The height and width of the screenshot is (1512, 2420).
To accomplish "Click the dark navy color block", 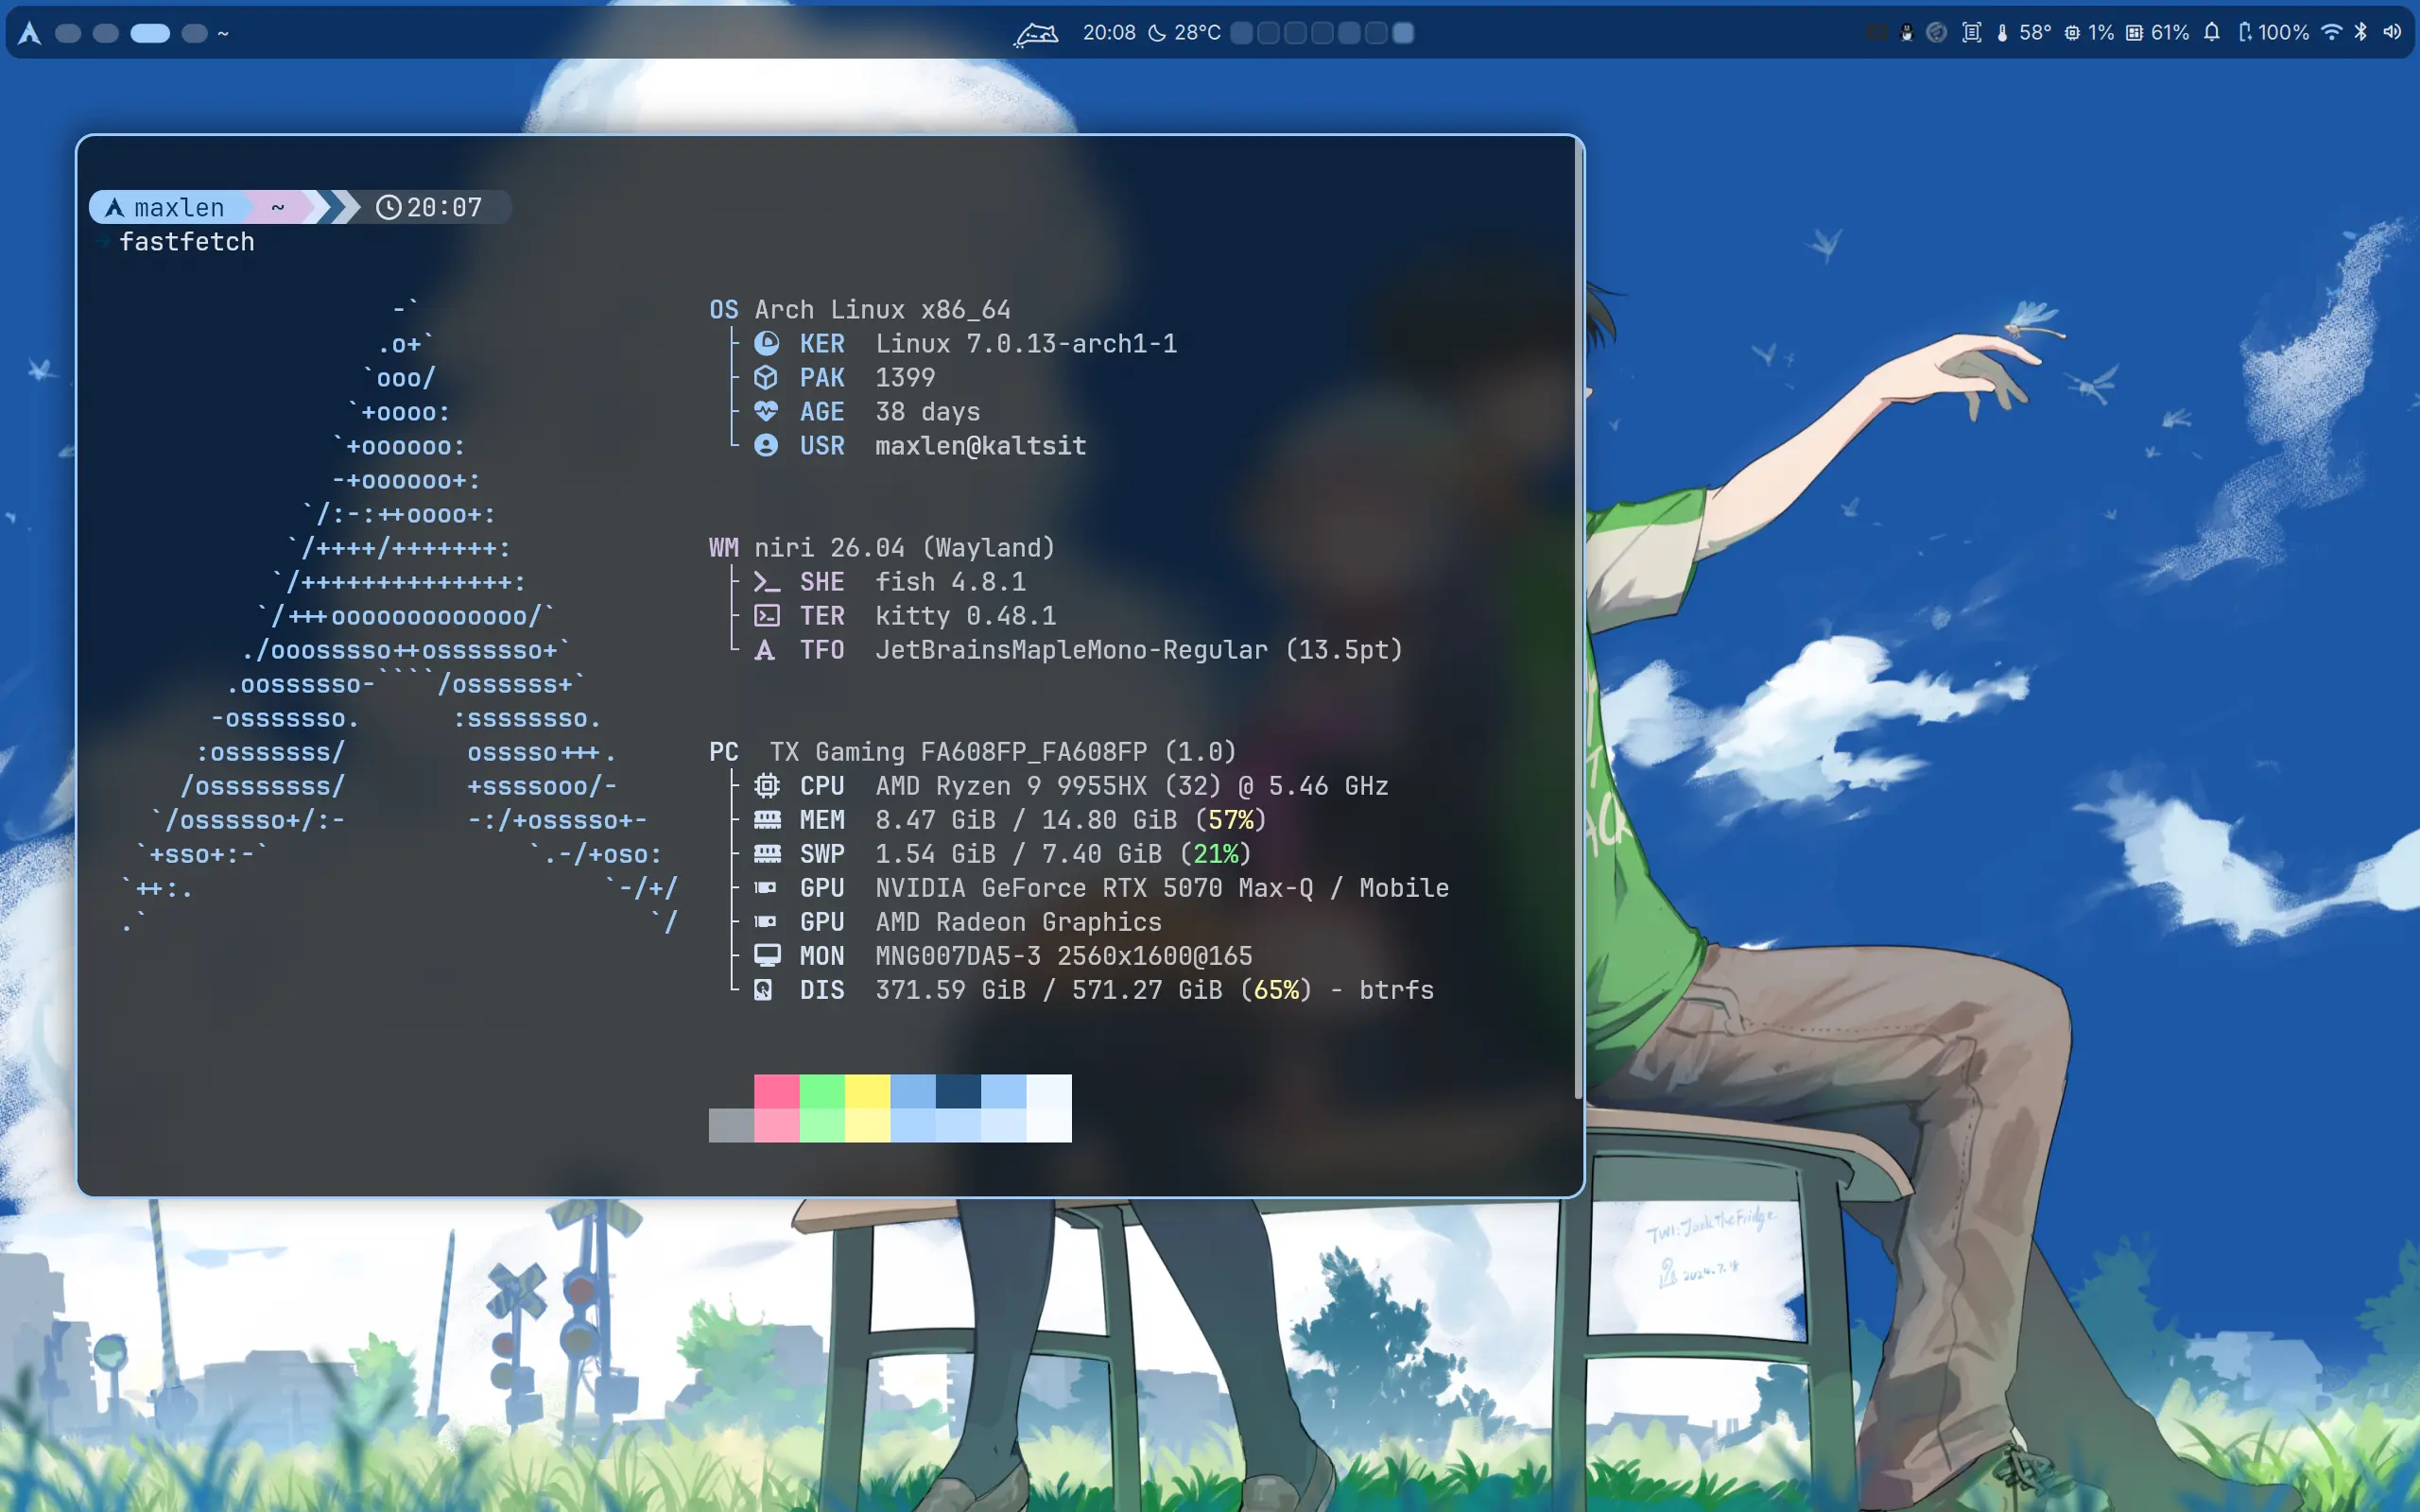I will click(958, 1091).
